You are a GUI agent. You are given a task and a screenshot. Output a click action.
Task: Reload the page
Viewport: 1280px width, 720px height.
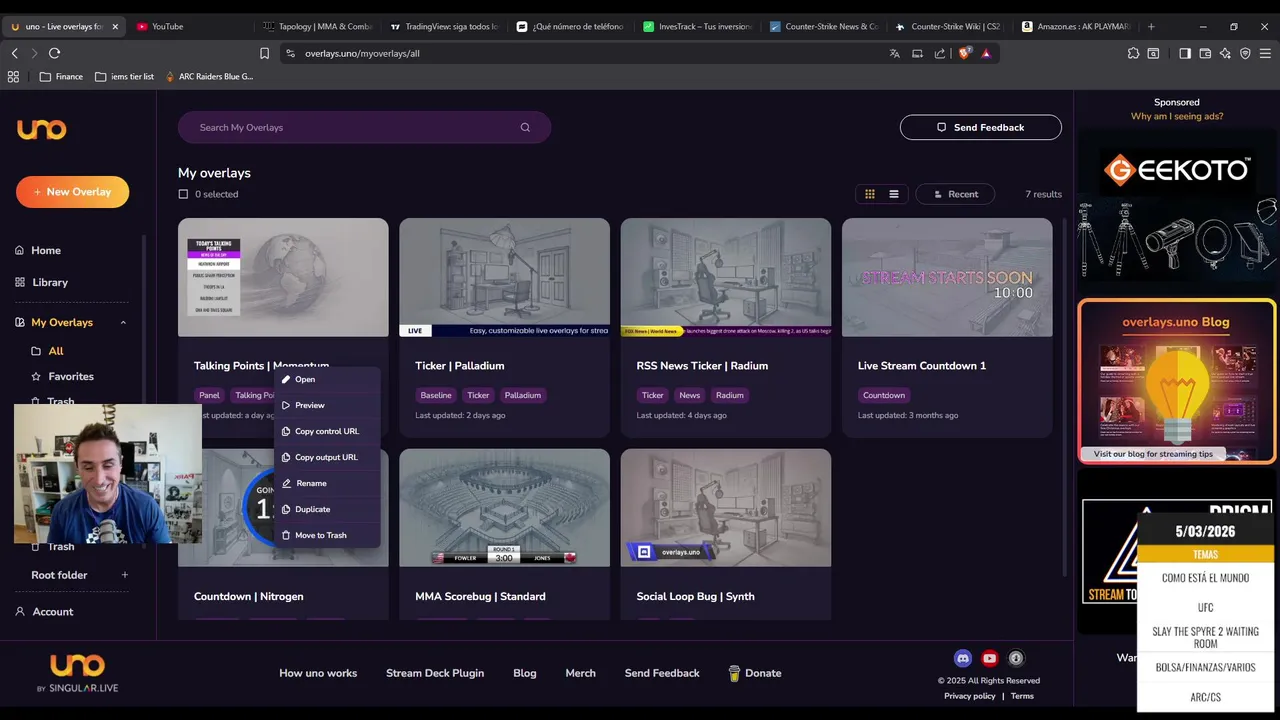coord(54,53)
